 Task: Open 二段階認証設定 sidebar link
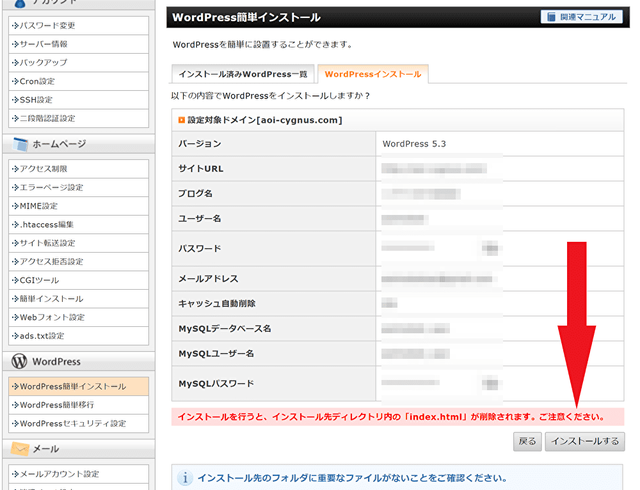pos(78,118)
